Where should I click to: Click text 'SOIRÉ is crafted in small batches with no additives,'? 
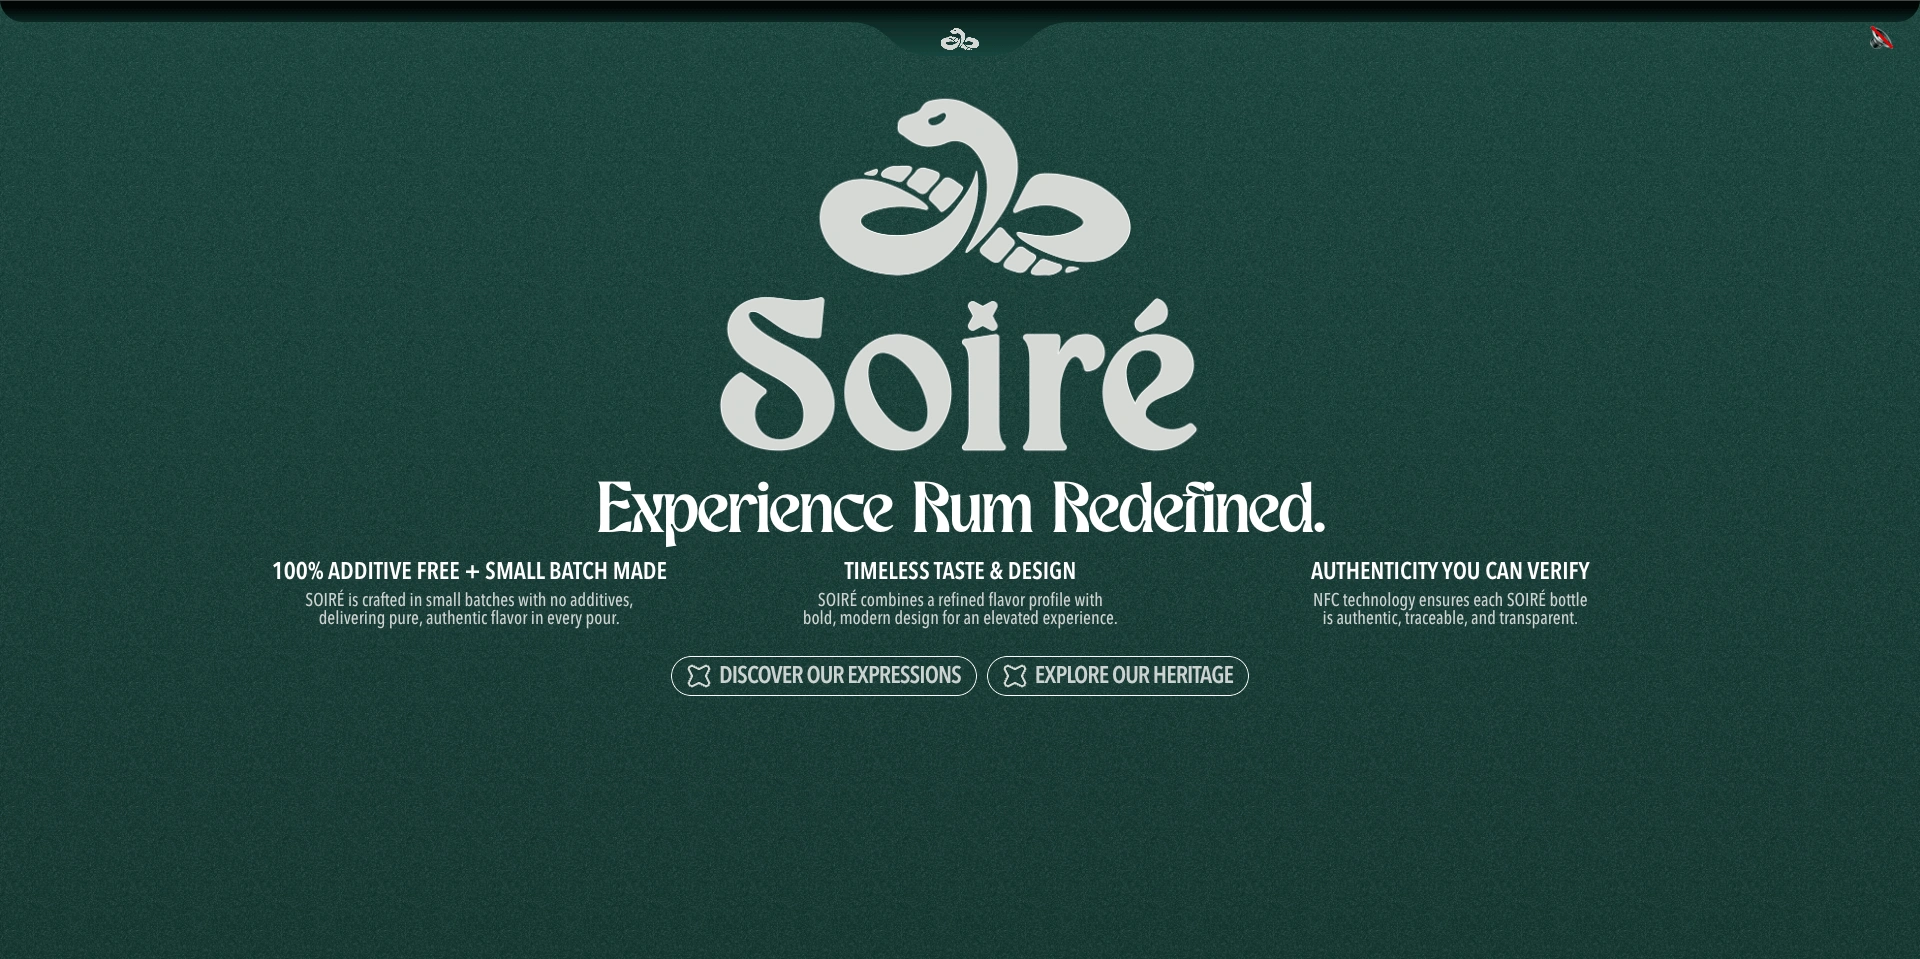(x=469, y=600)
